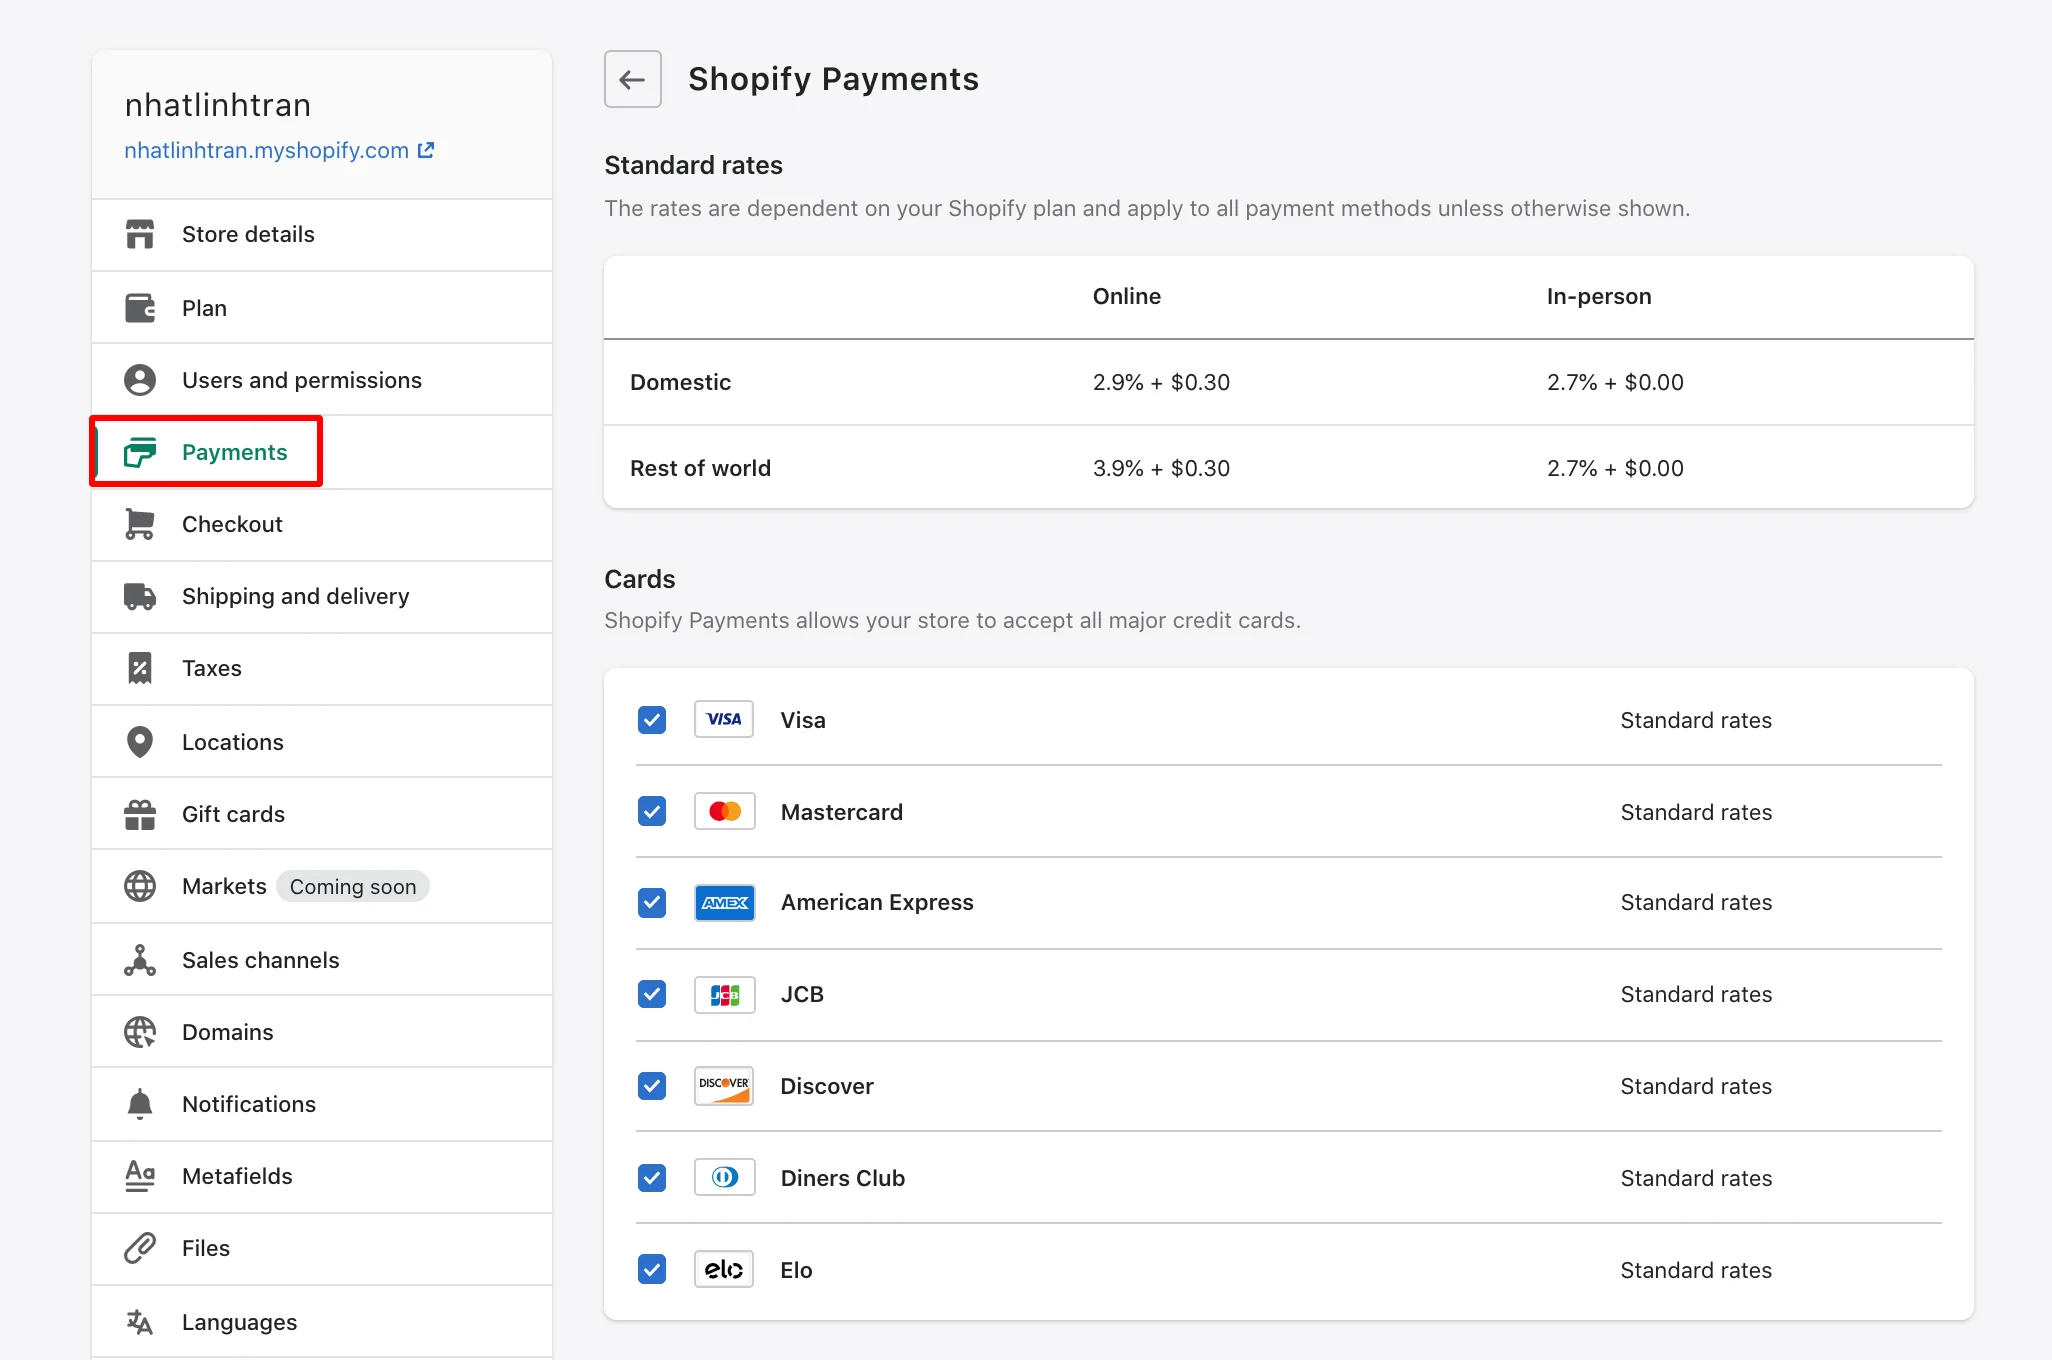The width and height of the screenshot is (2052, 1360).
Task: Click Rest of world online rate 3.9% + $0.30
Action: (x=1161, y=468)
